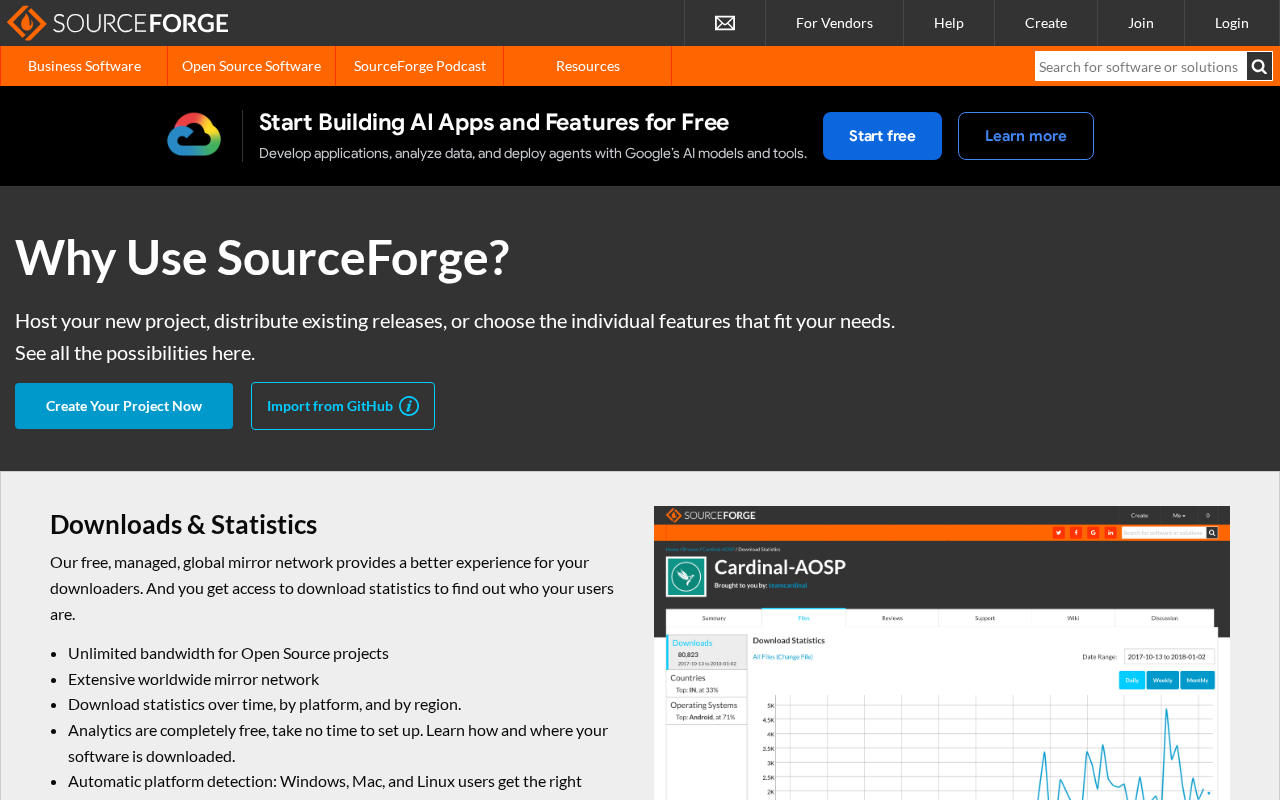Open the For Vendors menu

point(834,23)
